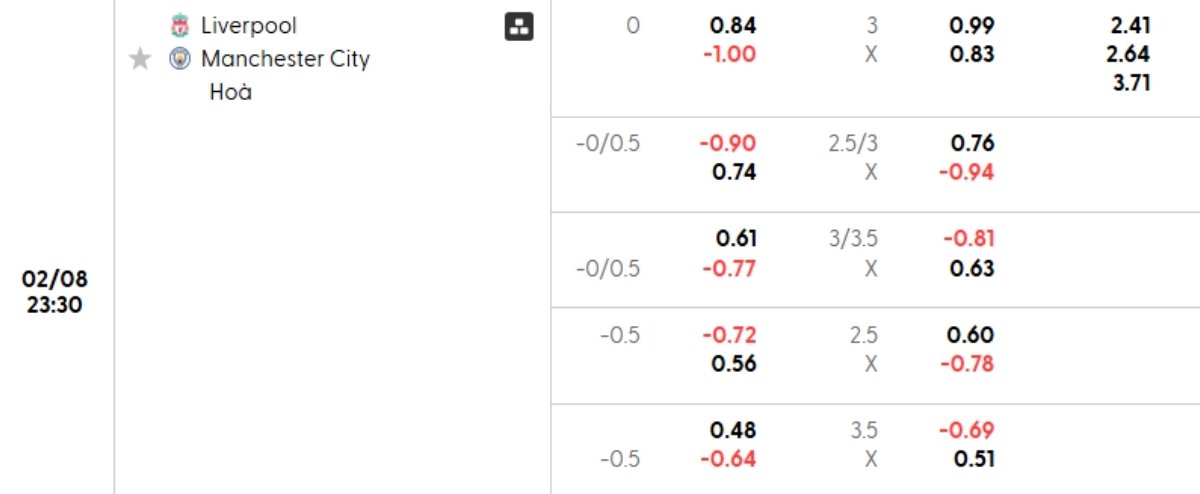
Task: Open the Liverpool team link
Action: pos(248,26)
